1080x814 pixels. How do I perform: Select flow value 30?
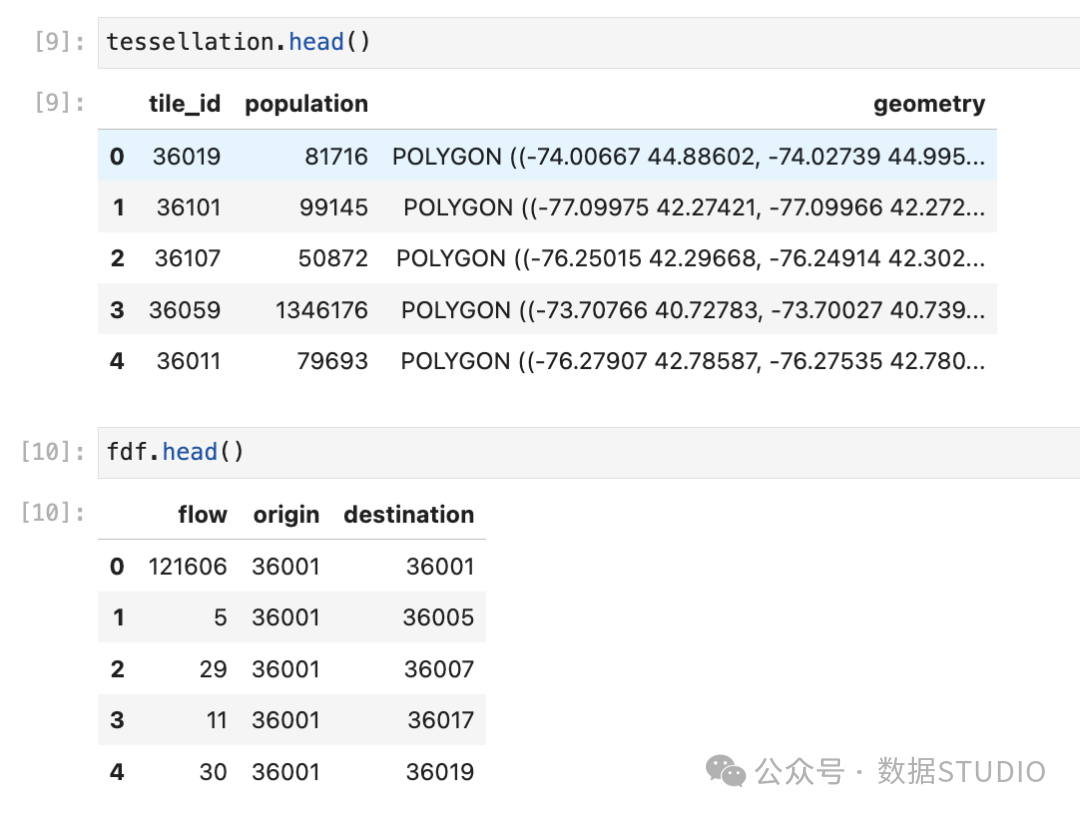(213, 771)
